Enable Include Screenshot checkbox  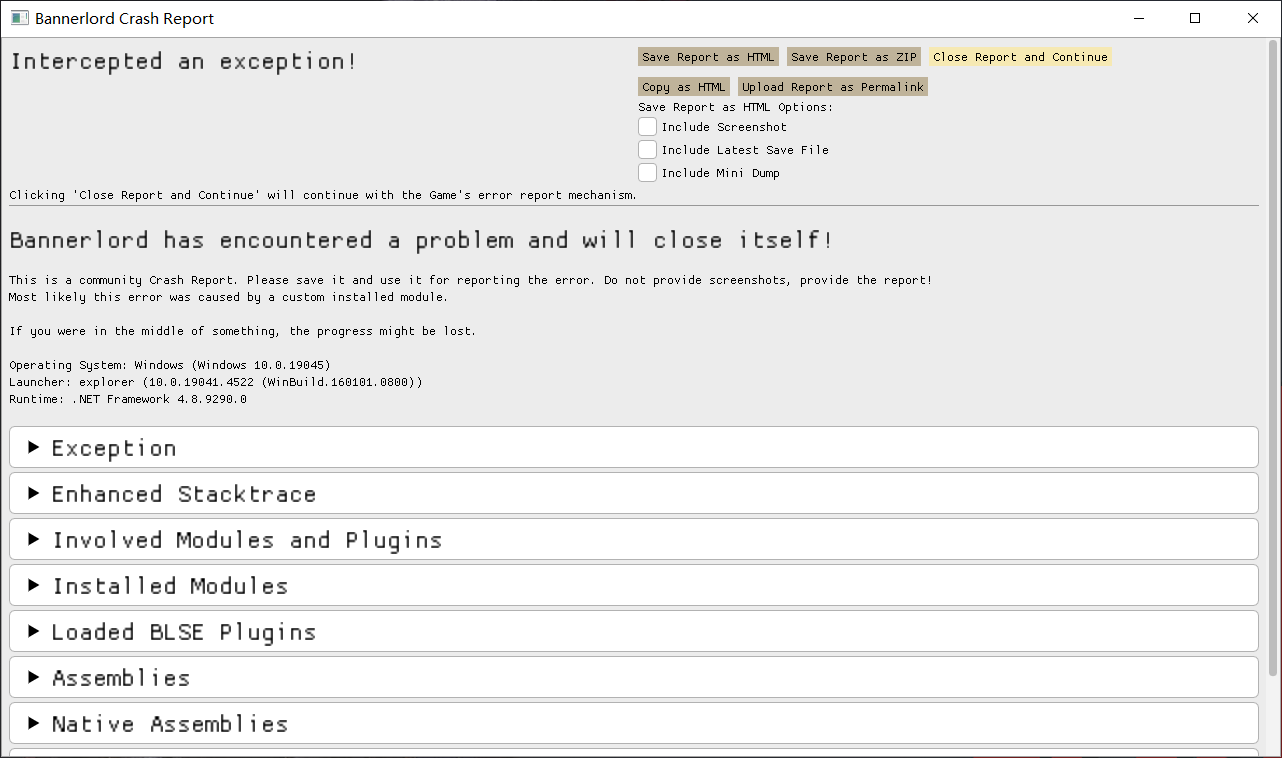pos(648,127)
